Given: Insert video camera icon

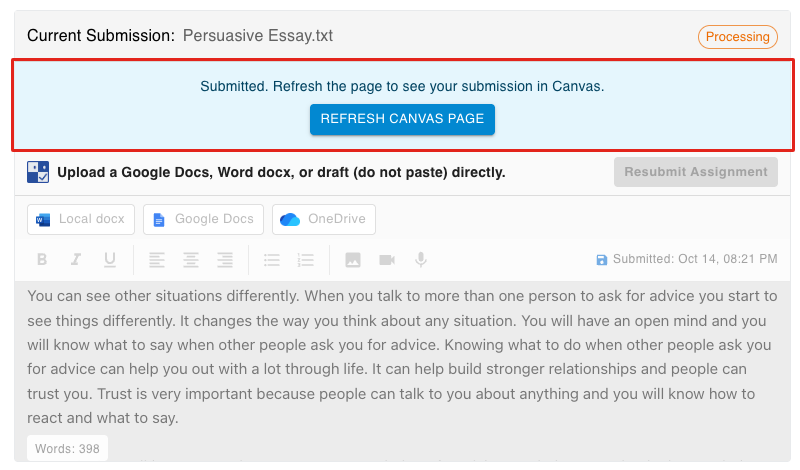Looking at the screenshot, I should [x=387, y=260].
